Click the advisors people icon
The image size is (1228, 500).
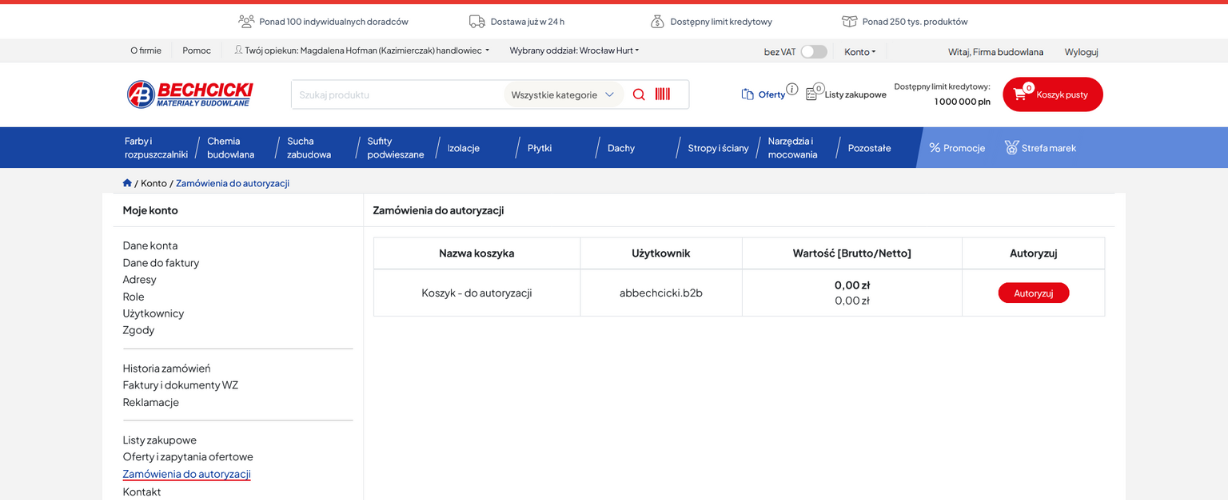click(x=246, y=21)
